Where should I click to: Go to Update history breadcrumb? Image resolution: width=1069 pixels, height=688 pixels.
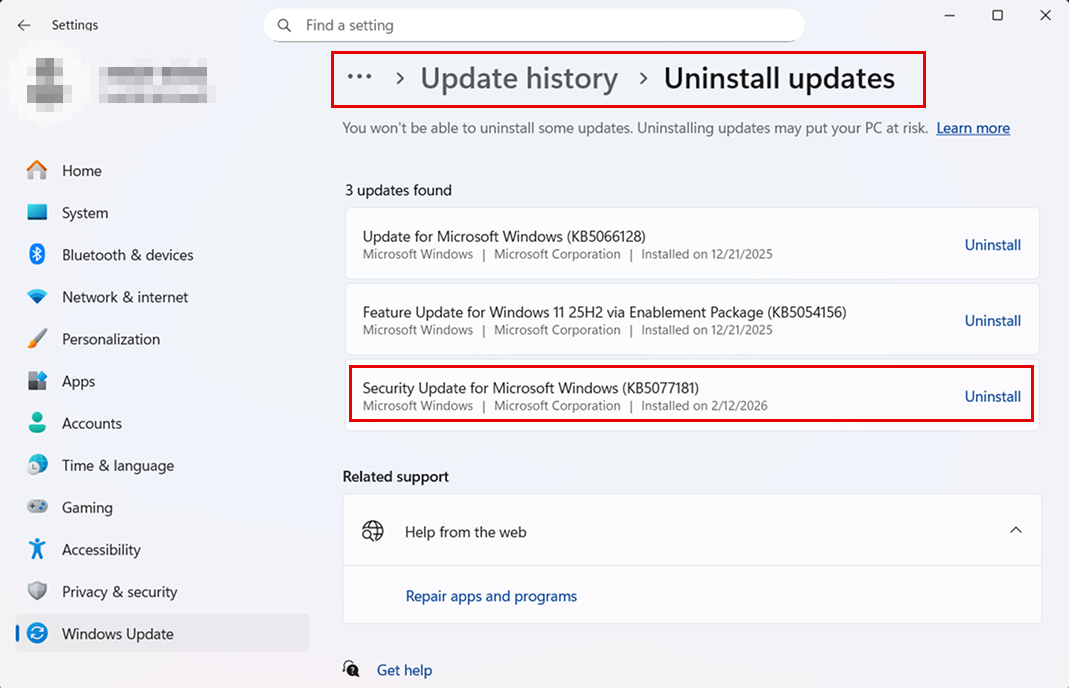coord(519,78)
